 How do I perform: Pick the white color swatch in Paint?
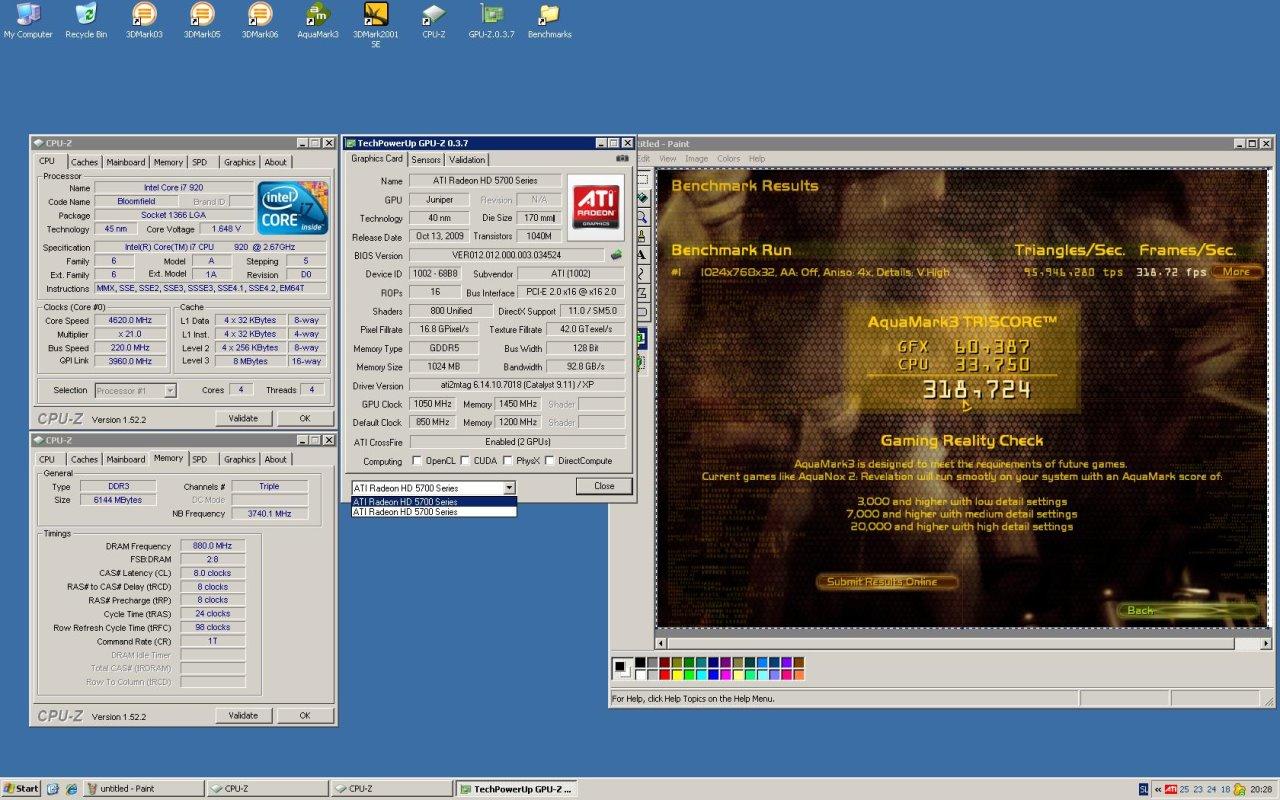coord(641,674)
